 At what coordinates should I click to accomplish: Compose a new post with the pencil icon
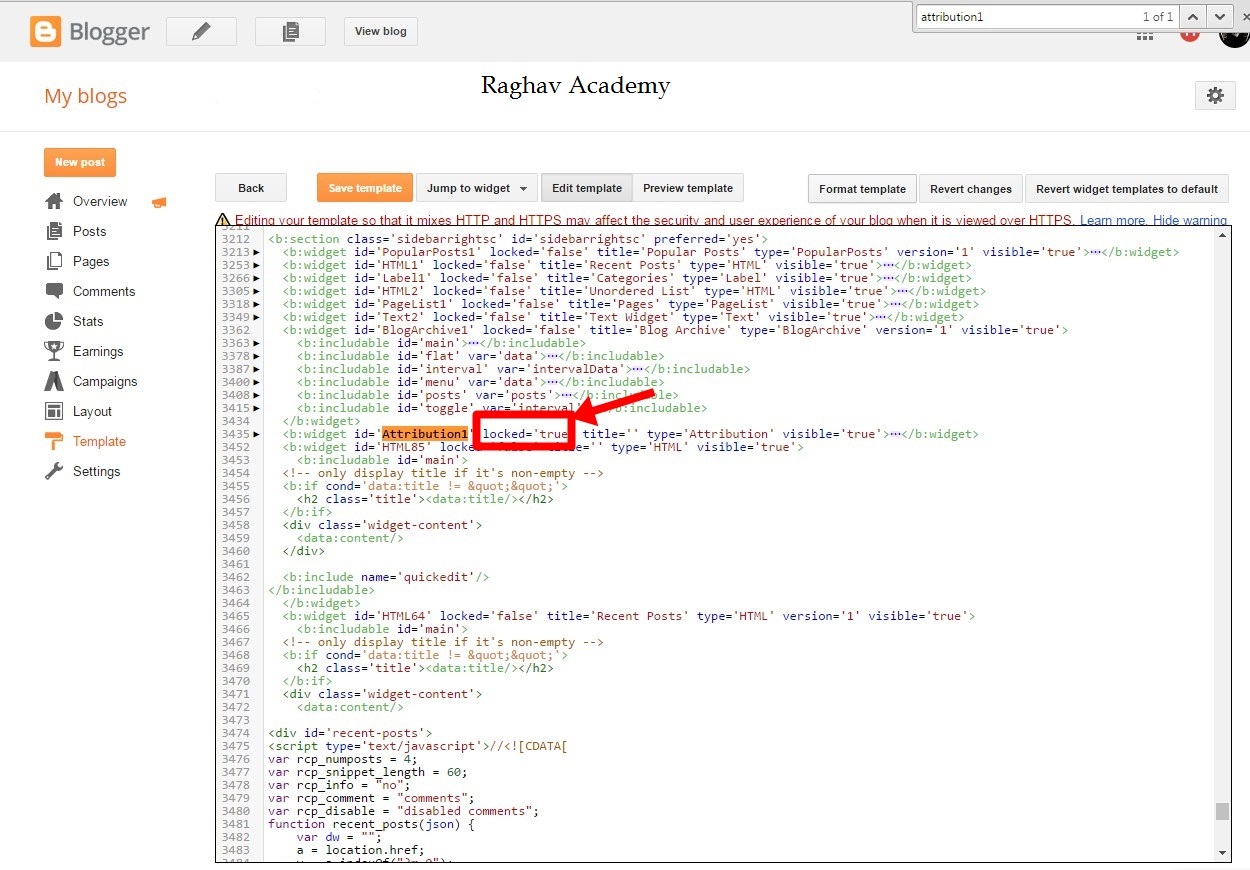click(x=200, y=31)
